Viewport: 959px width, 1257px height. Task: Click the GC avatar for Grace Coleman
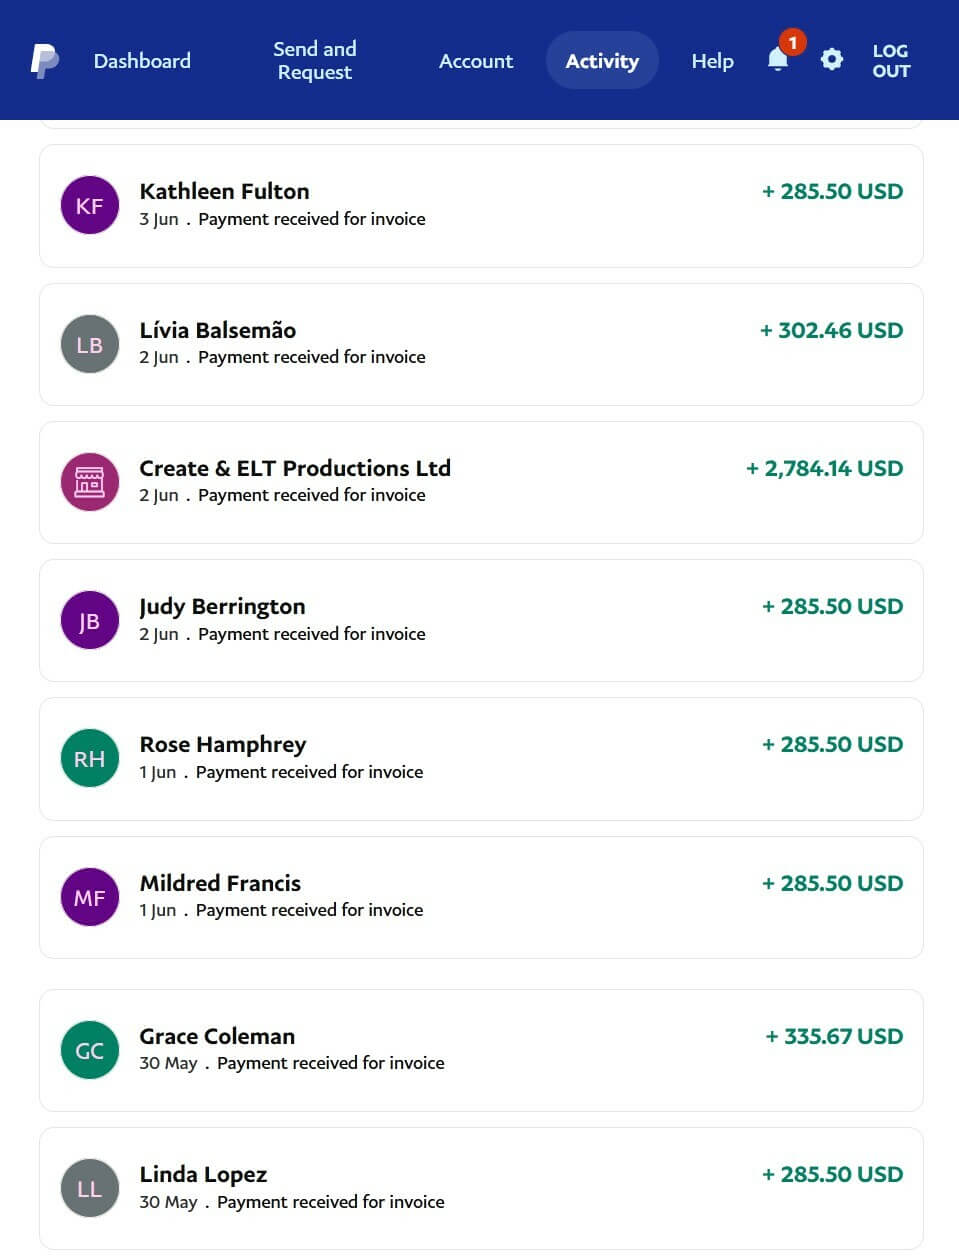point(90,1050)
